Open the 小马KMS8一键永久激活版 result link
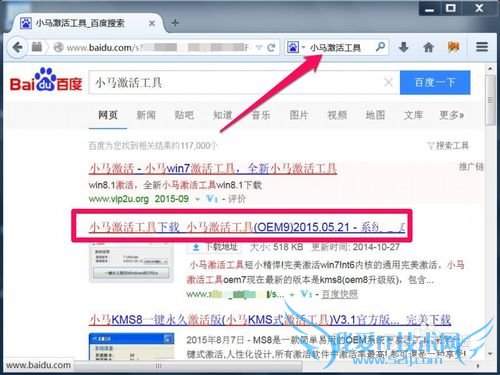Image resolution: width=500 pixels, height=375 pixels. 270,320
